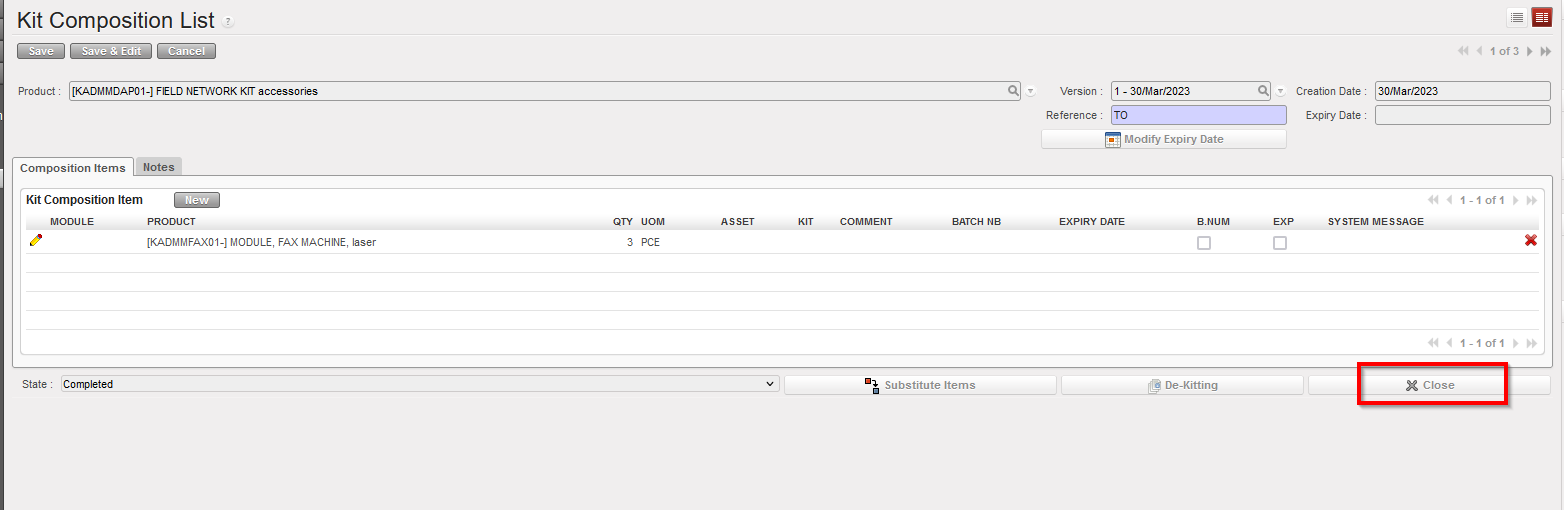Last page arrow below item list
The width and height of the screenshot is (1564, 510).
point(1531,343)
